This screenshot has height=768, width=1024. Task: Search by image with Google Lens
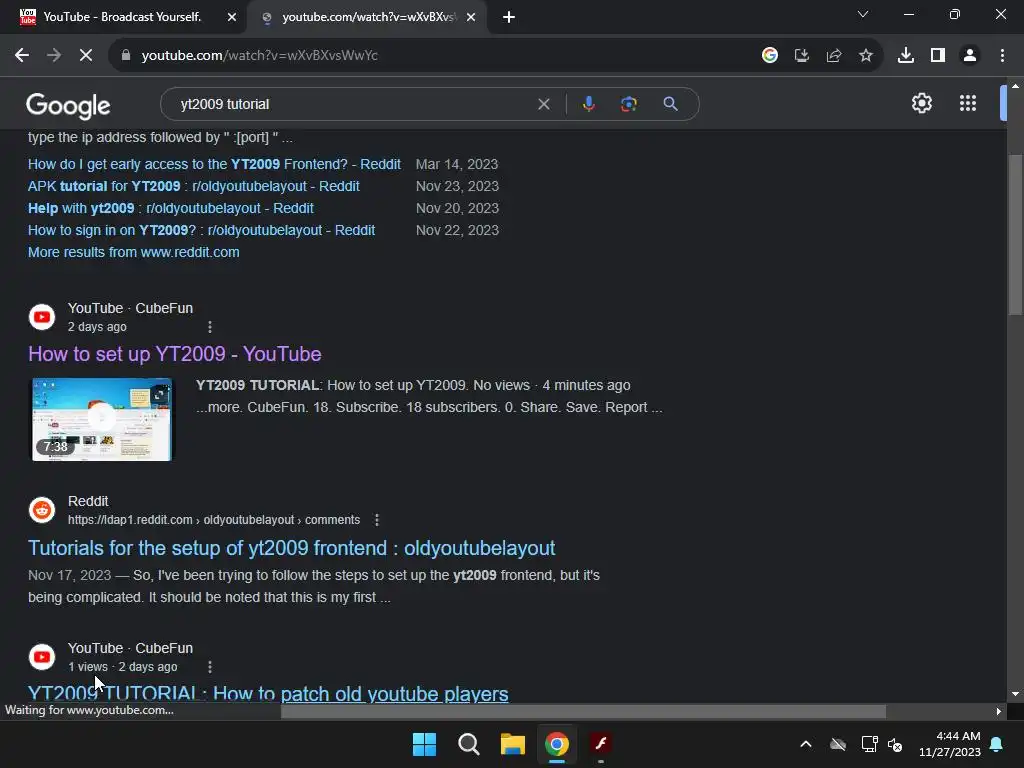[x=629, y=104]
